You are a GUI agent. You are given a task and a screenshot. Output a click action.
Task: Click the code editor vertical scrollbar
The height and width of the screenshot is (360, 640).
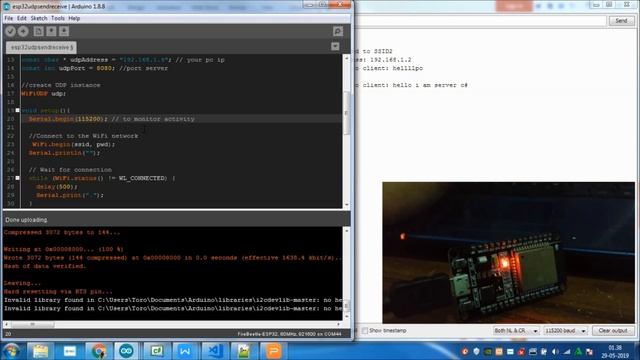tap(347, 131)
